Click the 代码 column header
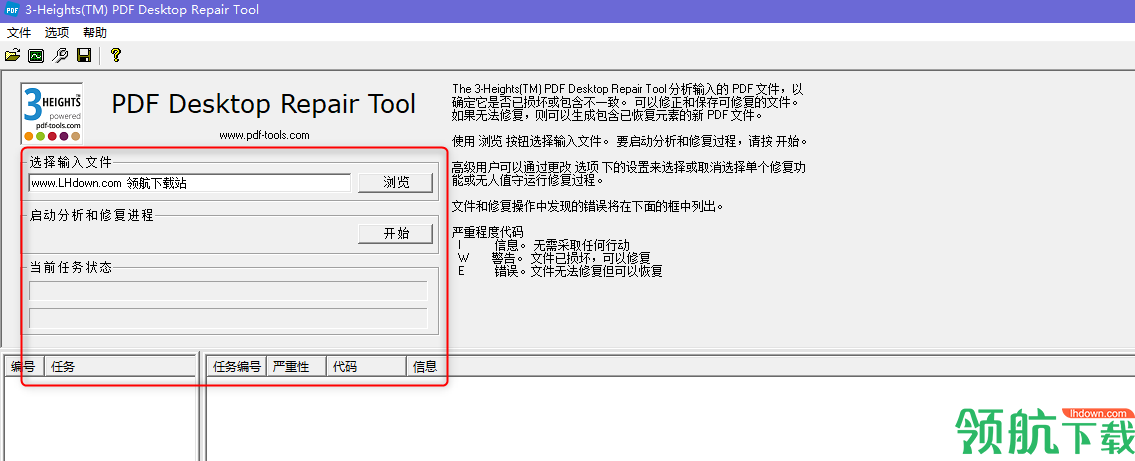This screenshot has height=461, width=1135. 366,367
